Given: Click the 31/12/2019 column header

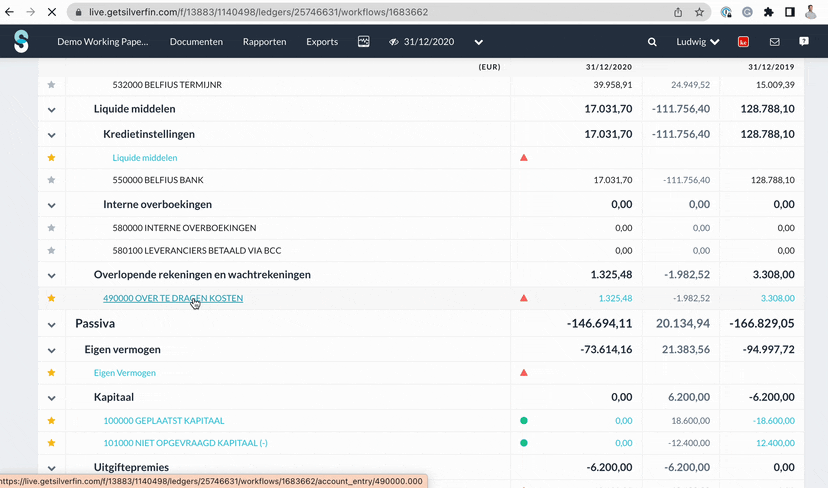Looking at the screenshot, I should [x=771, y=67].
